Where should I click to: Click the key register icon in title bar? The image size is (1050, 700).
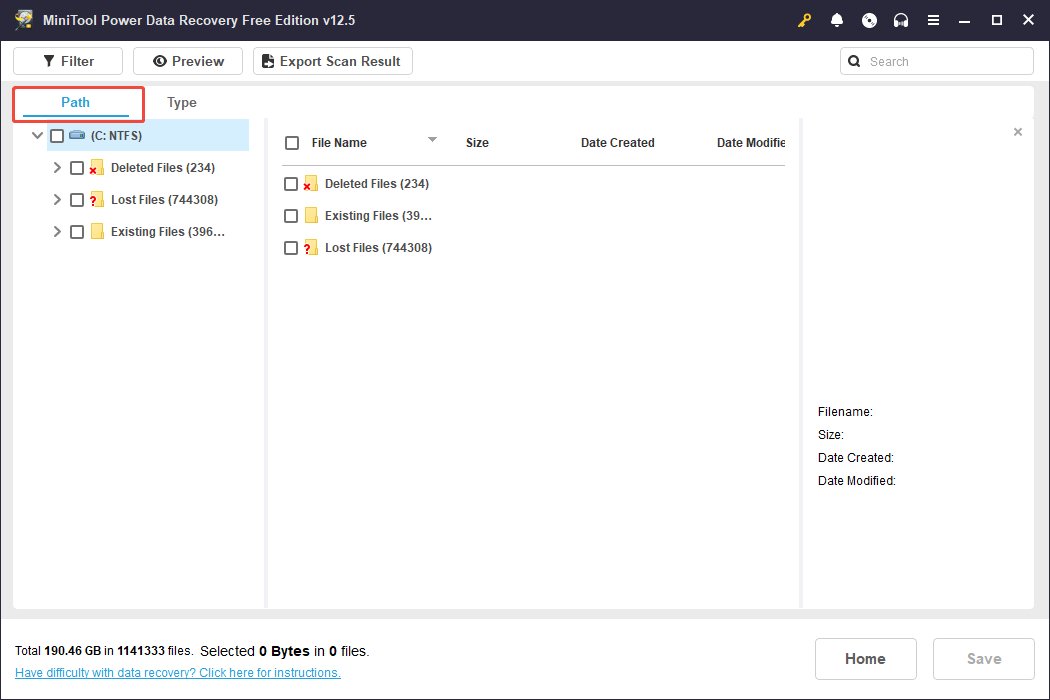point(805,20)
